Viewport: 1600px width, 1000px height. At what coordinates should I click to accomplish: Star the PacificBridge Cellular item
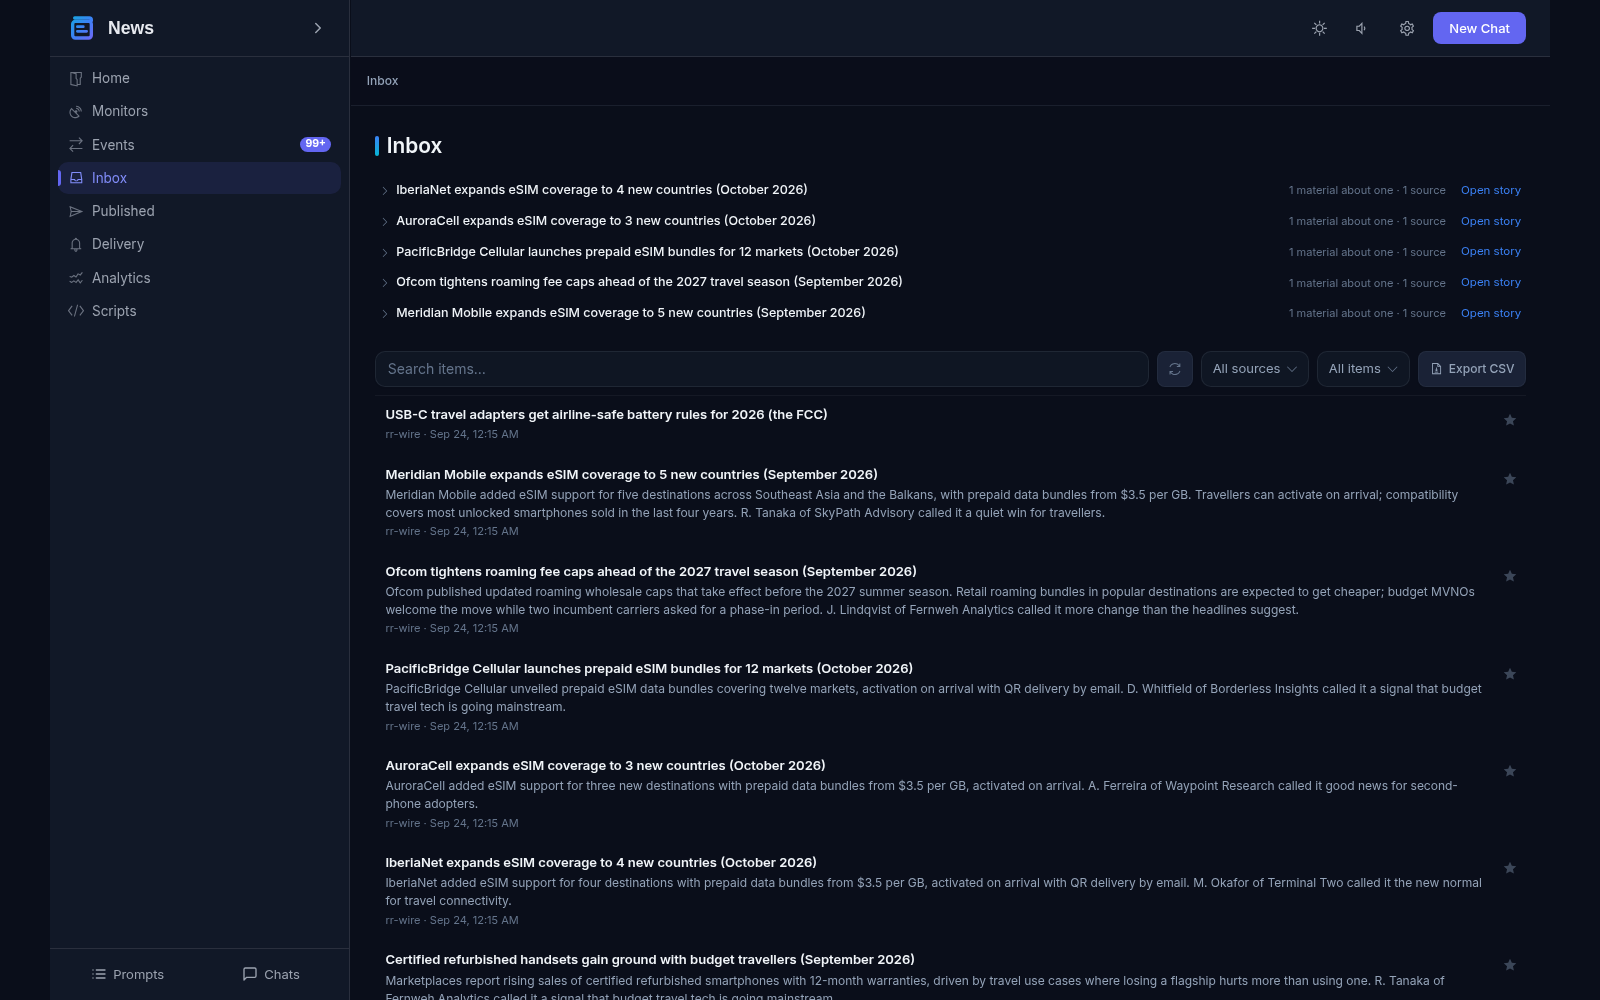[x=1510, y=674]
